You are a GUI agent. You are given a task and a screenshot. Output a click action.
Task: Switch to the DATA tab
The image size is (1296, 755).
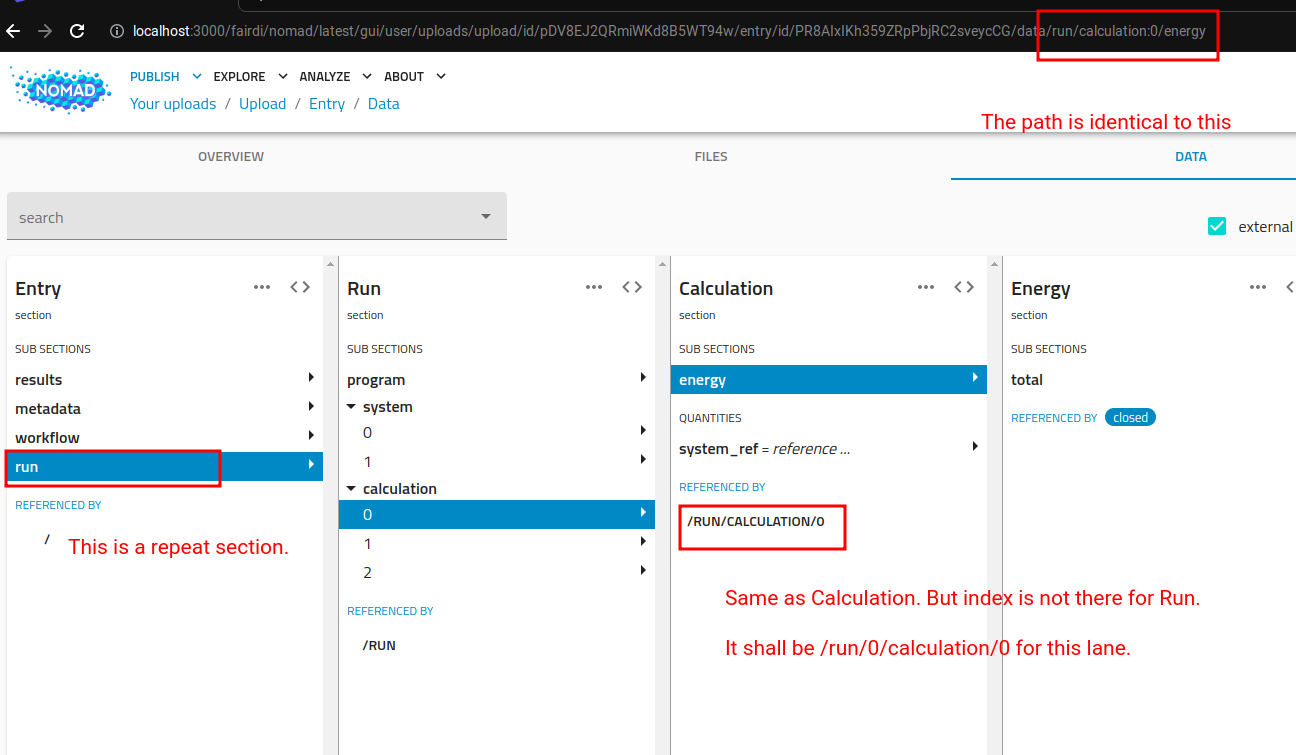coord(1191,157)
